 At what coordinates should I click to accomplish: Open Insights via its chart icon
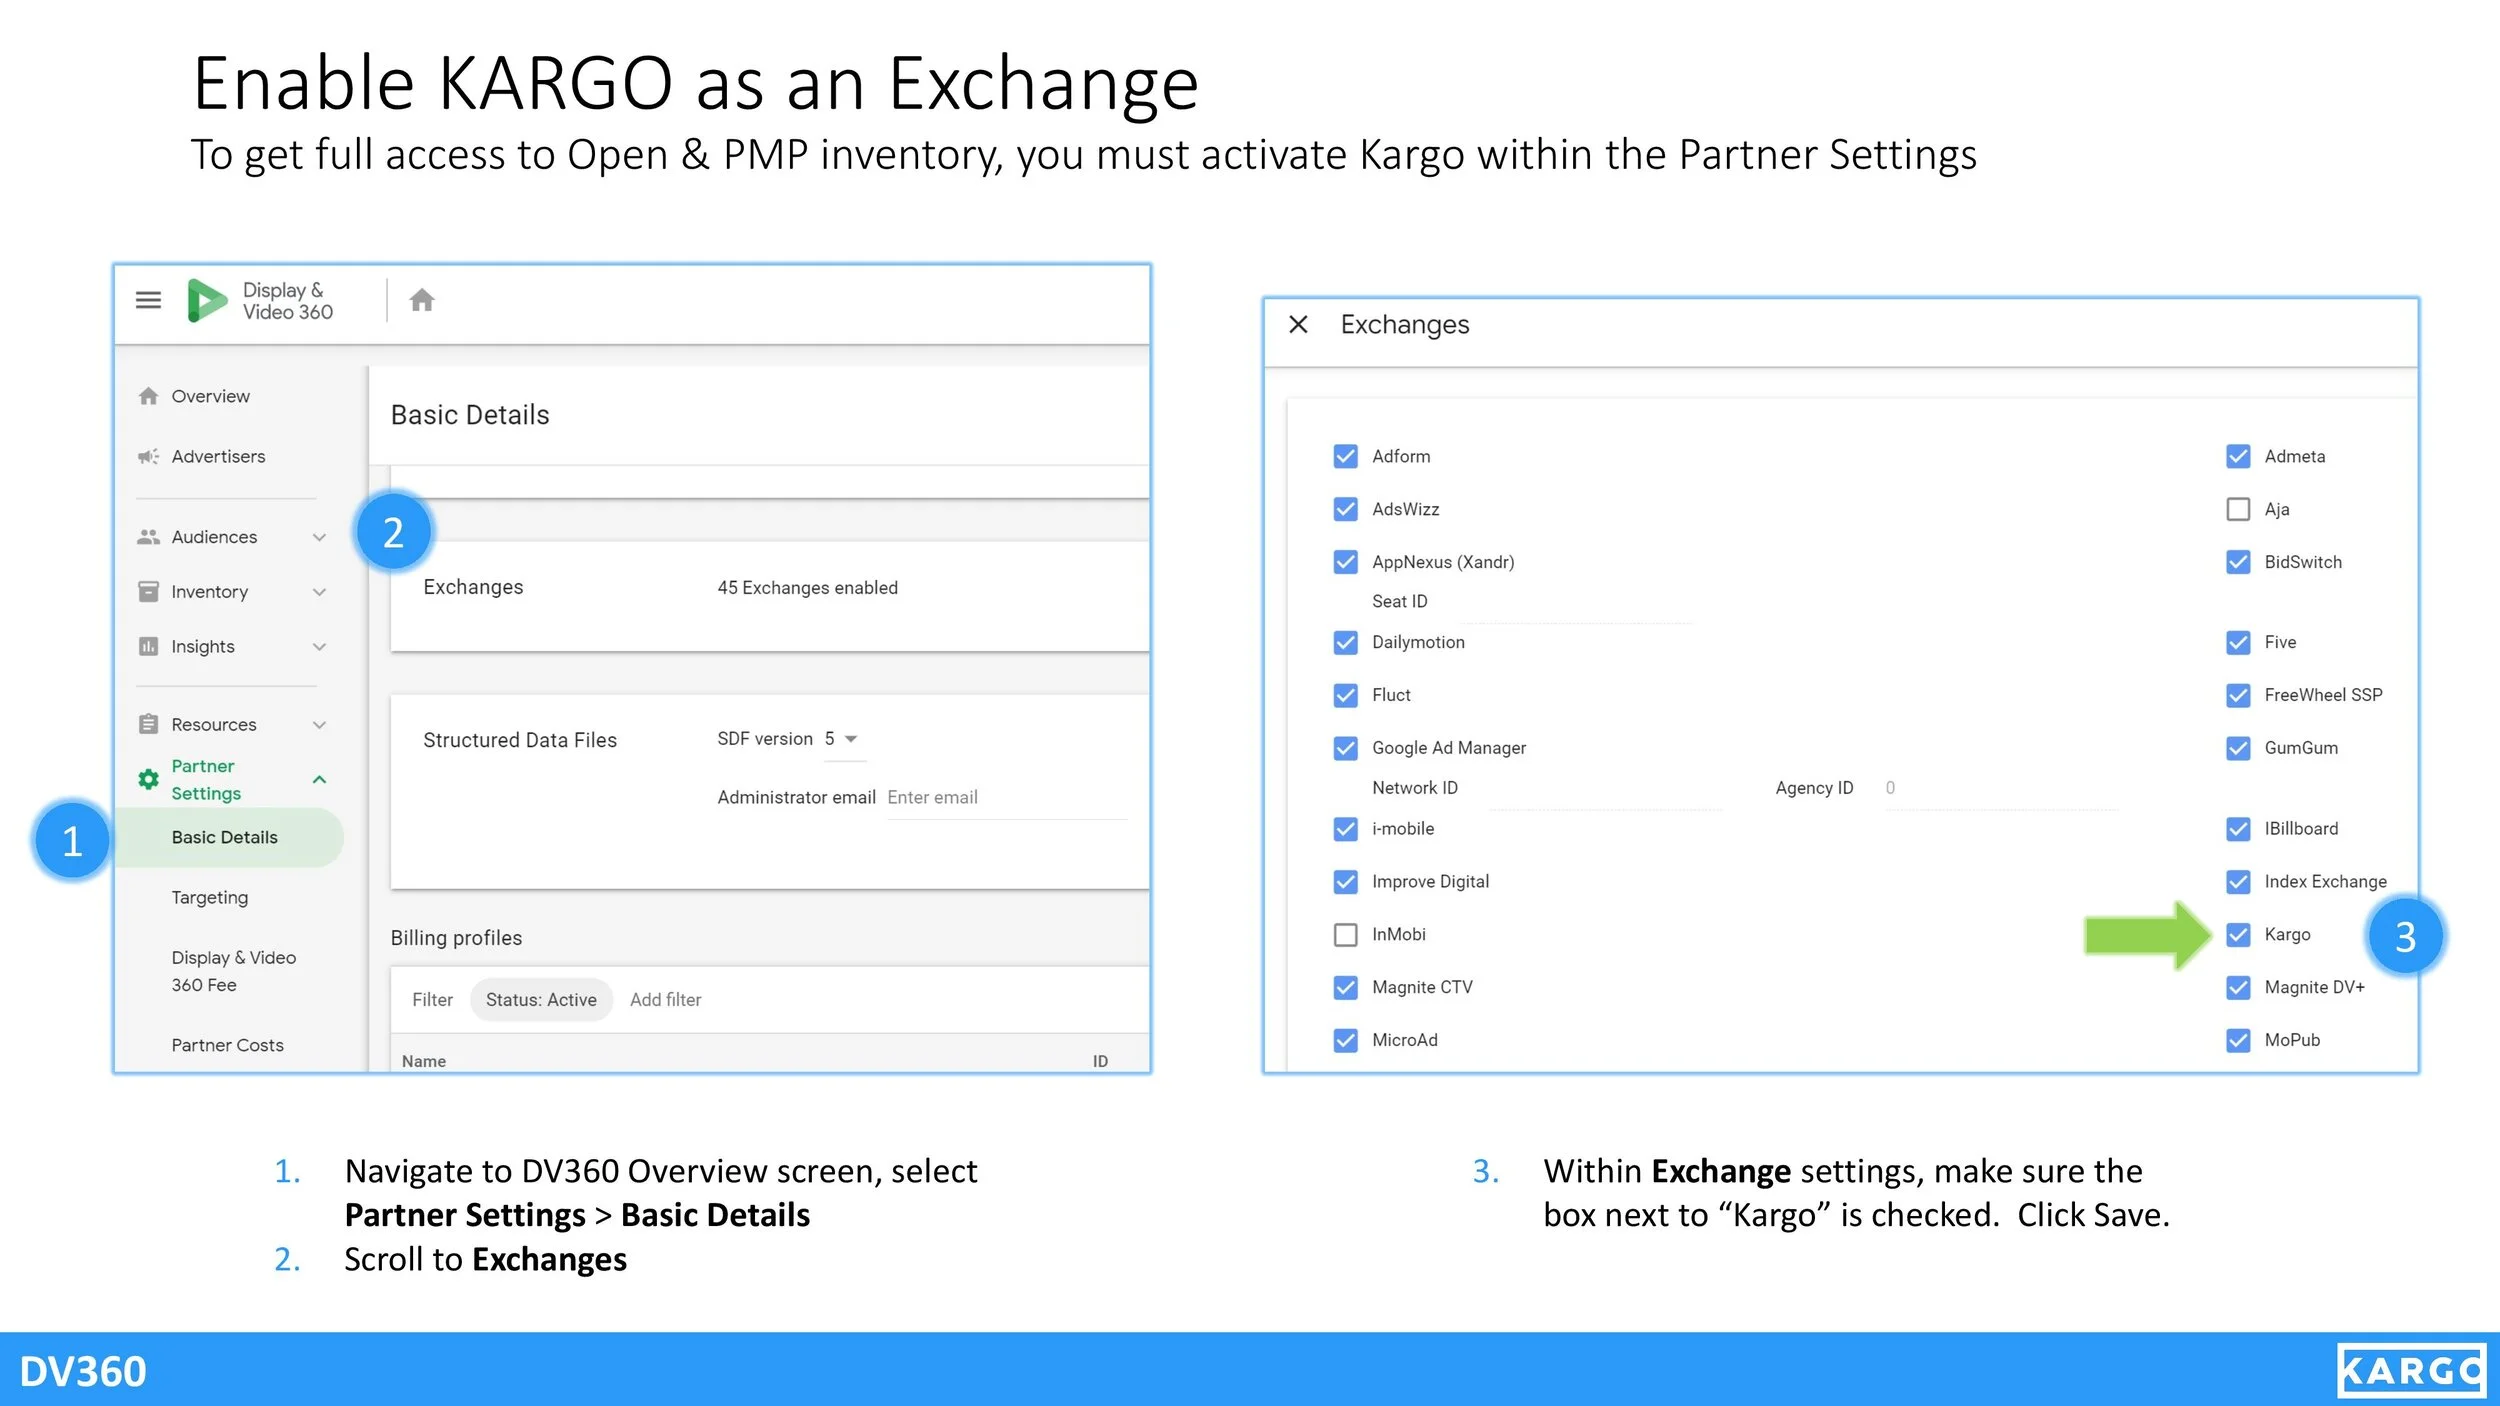(148, 646)
